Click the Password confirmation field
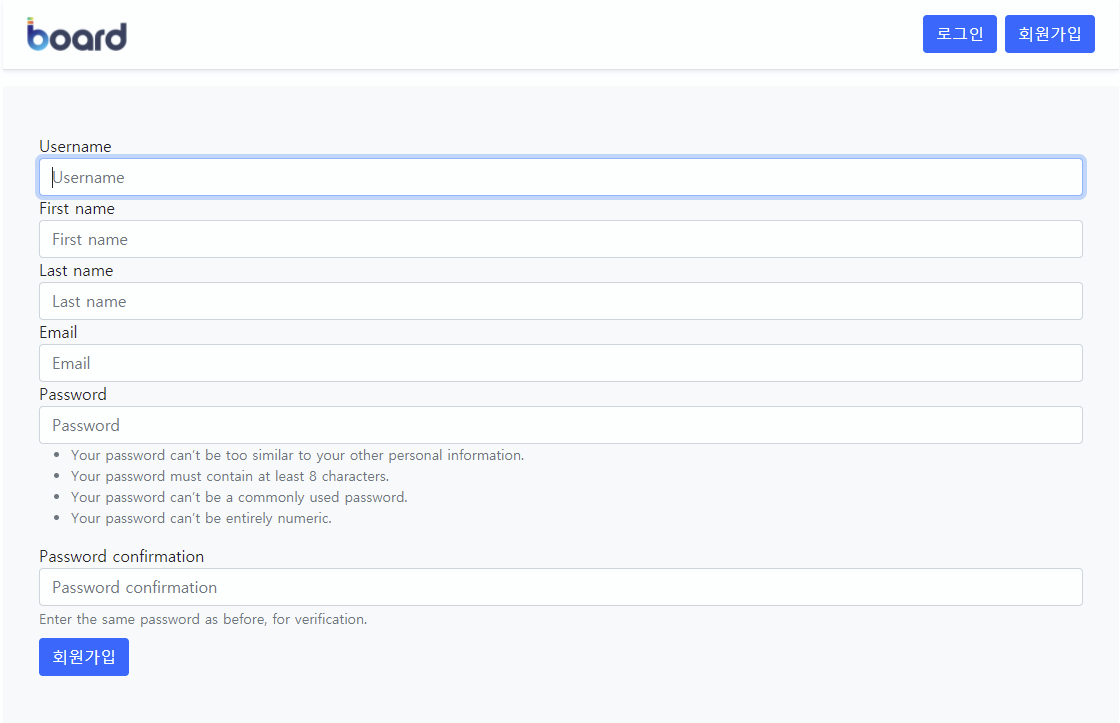This screenshot has height=723, width=1120. tap(561, 587)
